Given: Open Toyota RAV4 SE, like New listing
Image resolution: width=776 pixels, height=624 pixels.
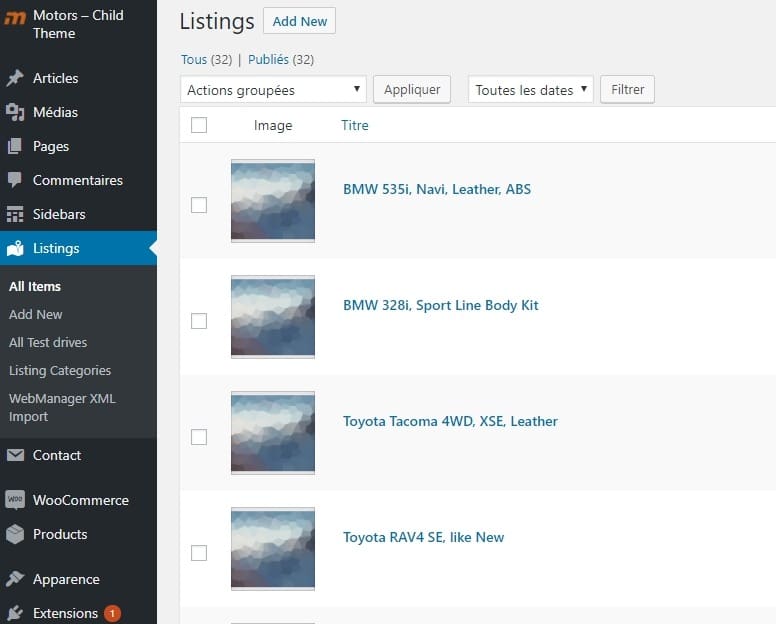Looking at the screenshot, I should click(424, 537).
